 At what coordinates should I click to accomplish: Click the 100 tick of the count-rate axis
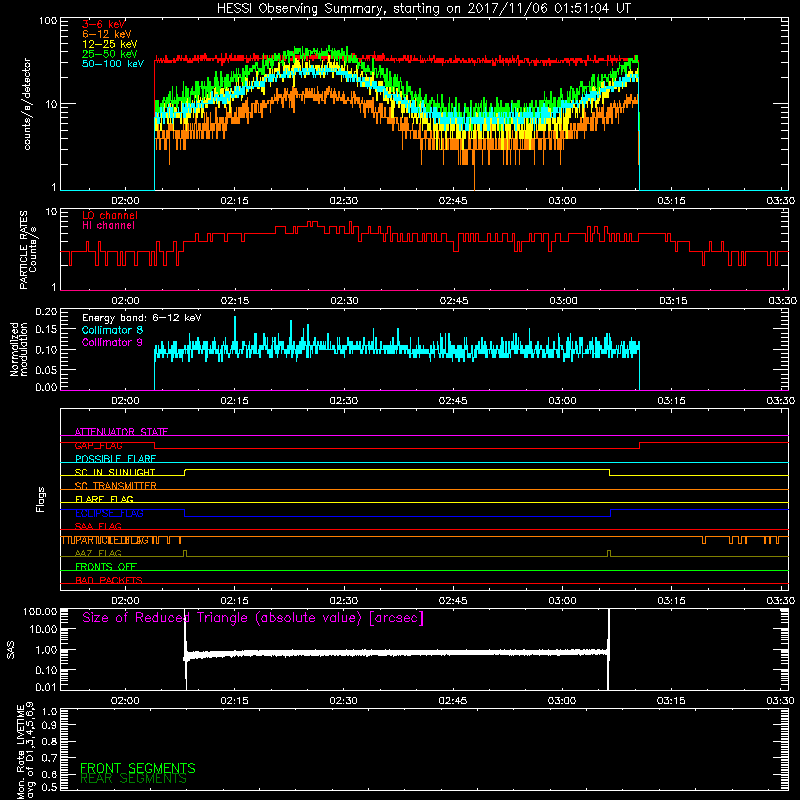[48, 21]
